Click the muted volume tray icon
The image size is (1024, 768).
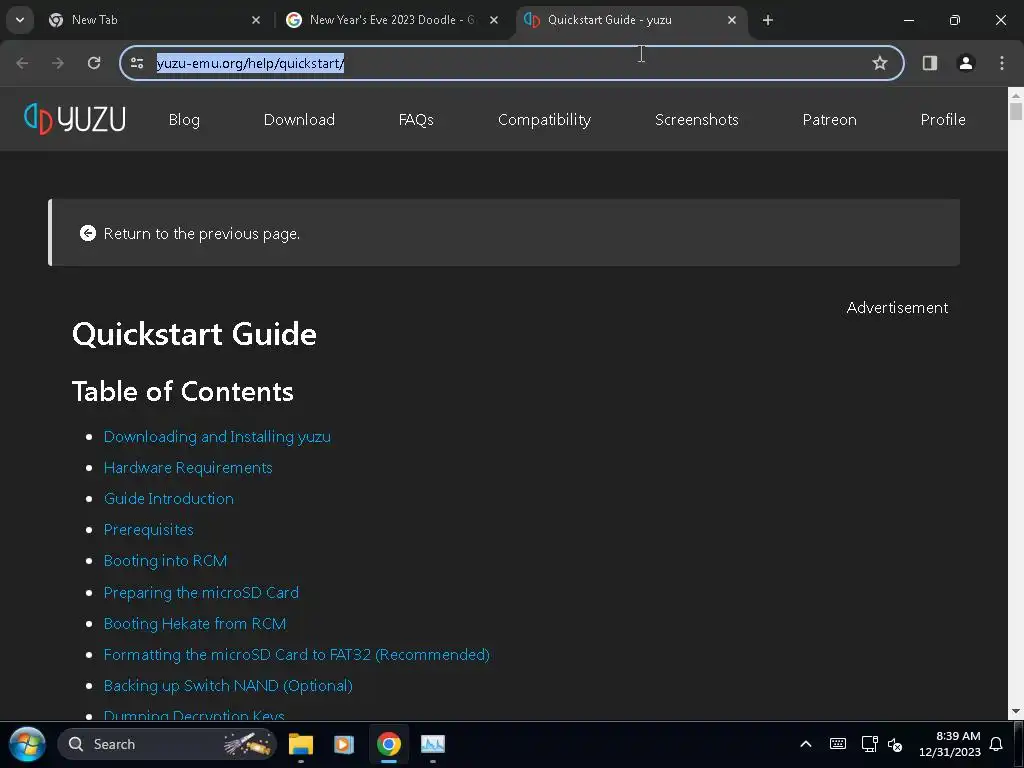(x=895, y=744)
